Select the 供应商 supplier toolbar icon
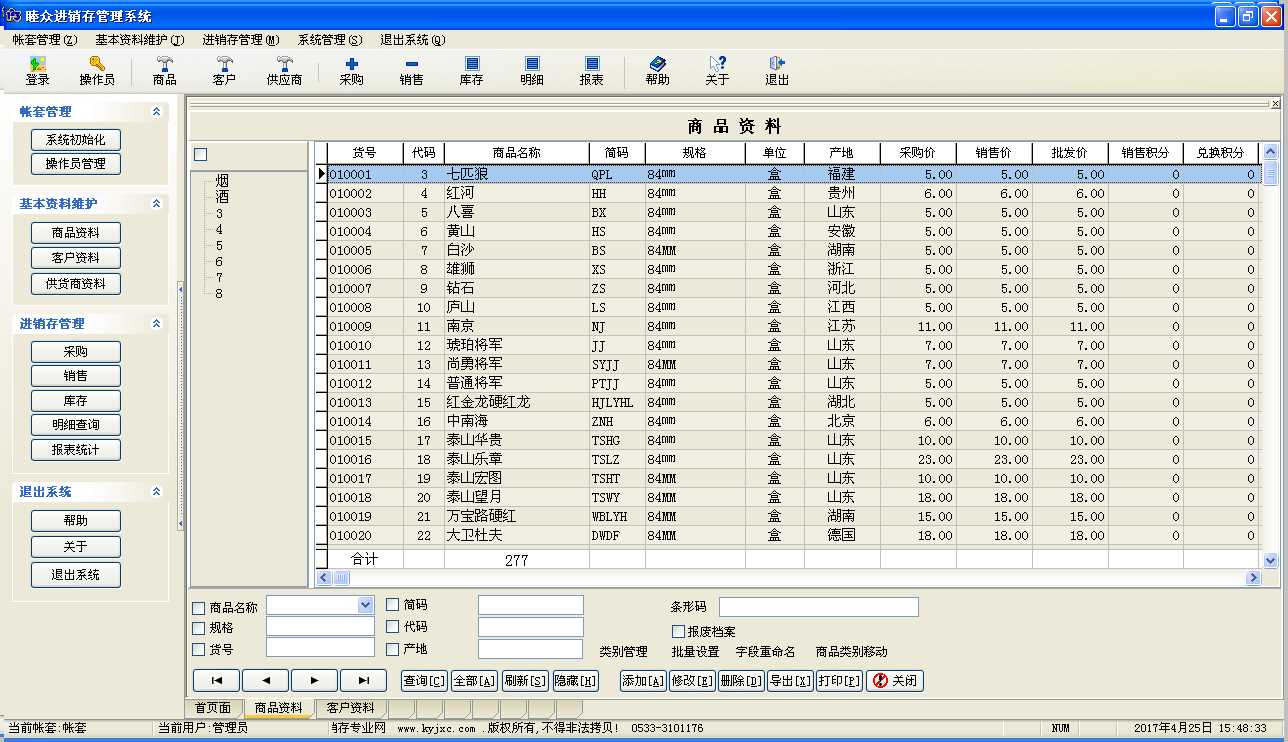The height and width of the screenshot is (742, 1288). coord(284,70)
